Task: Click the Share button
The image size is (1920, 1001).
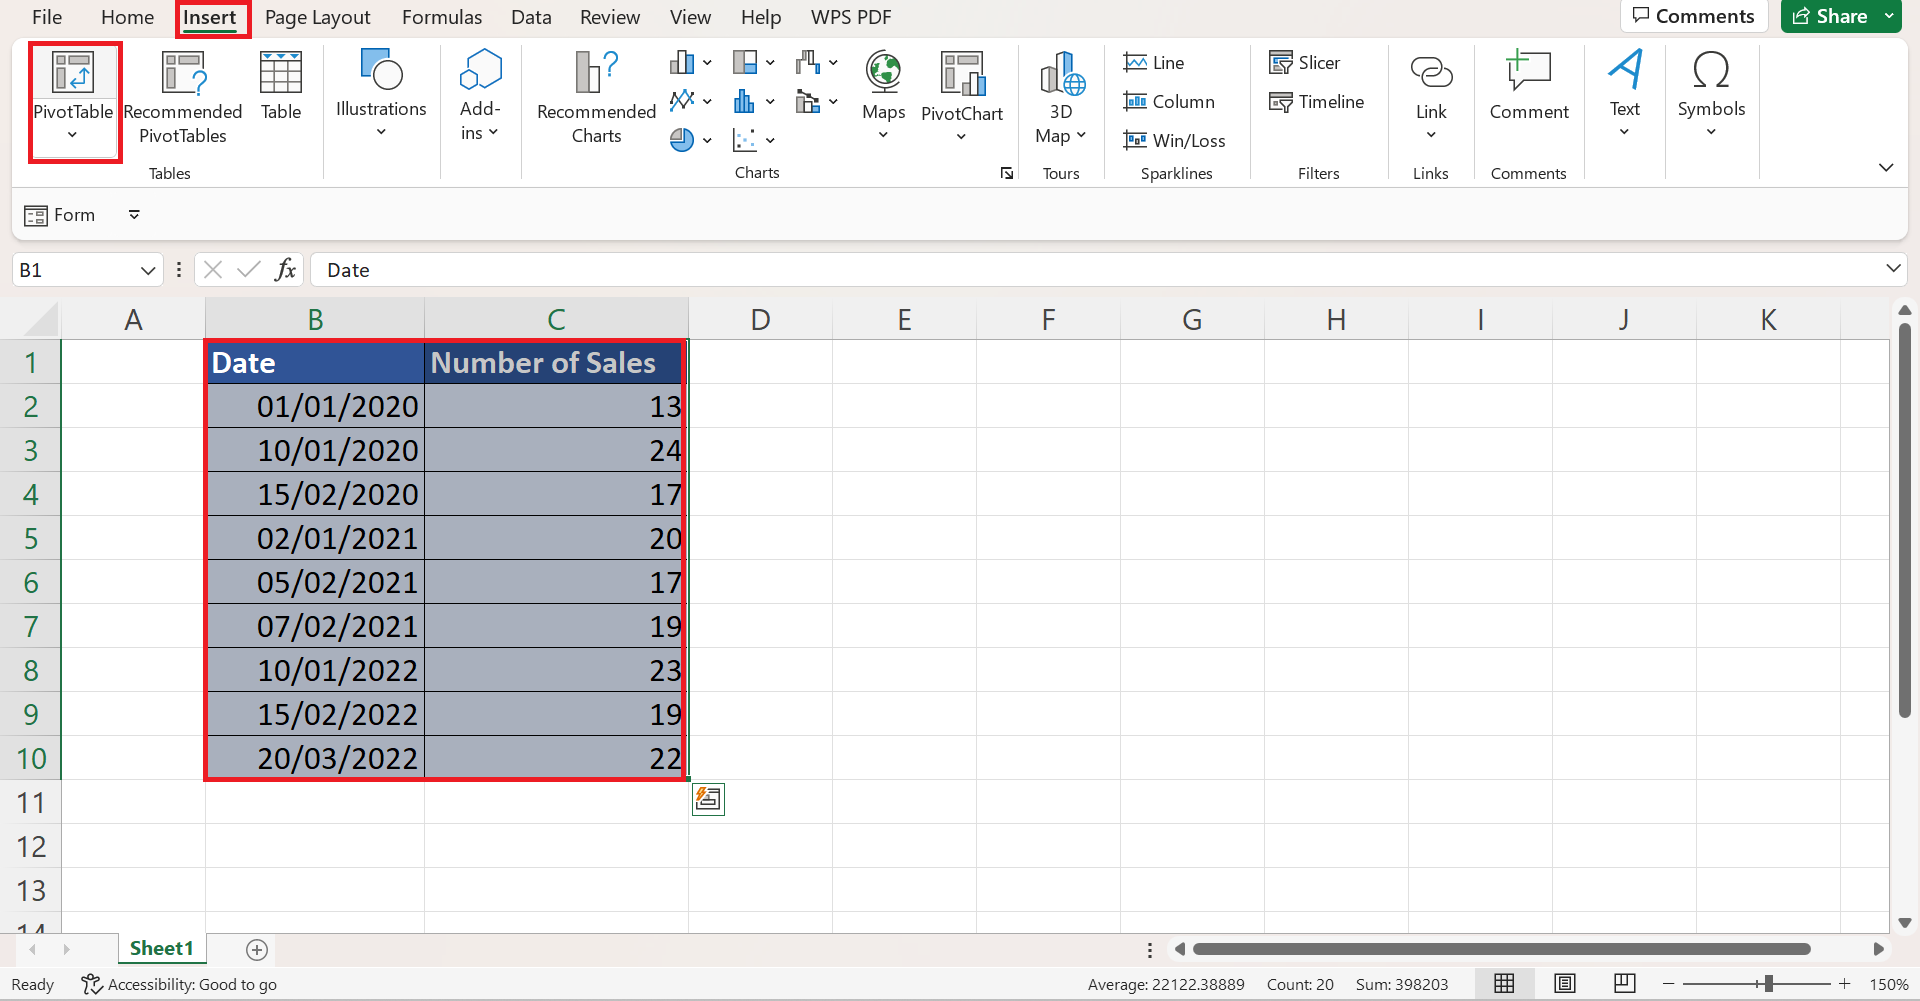Action: pyautogui.click(x=1833, y=16)
